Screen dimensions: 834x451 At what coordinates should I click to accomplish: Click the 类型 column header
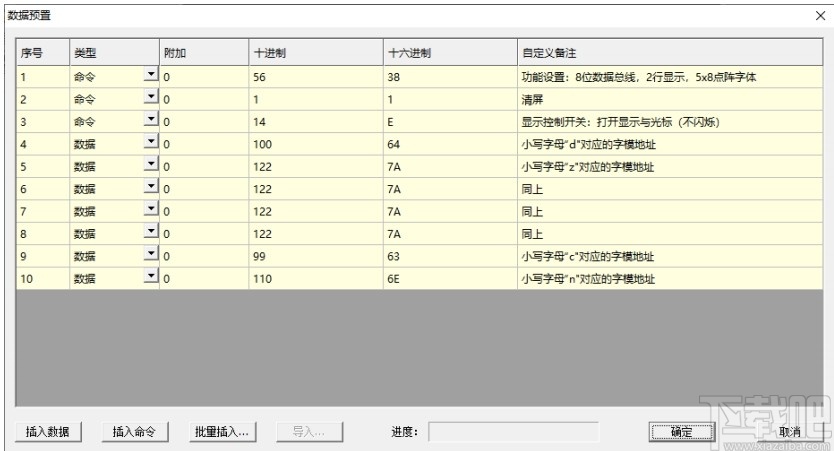pos(114,53)
